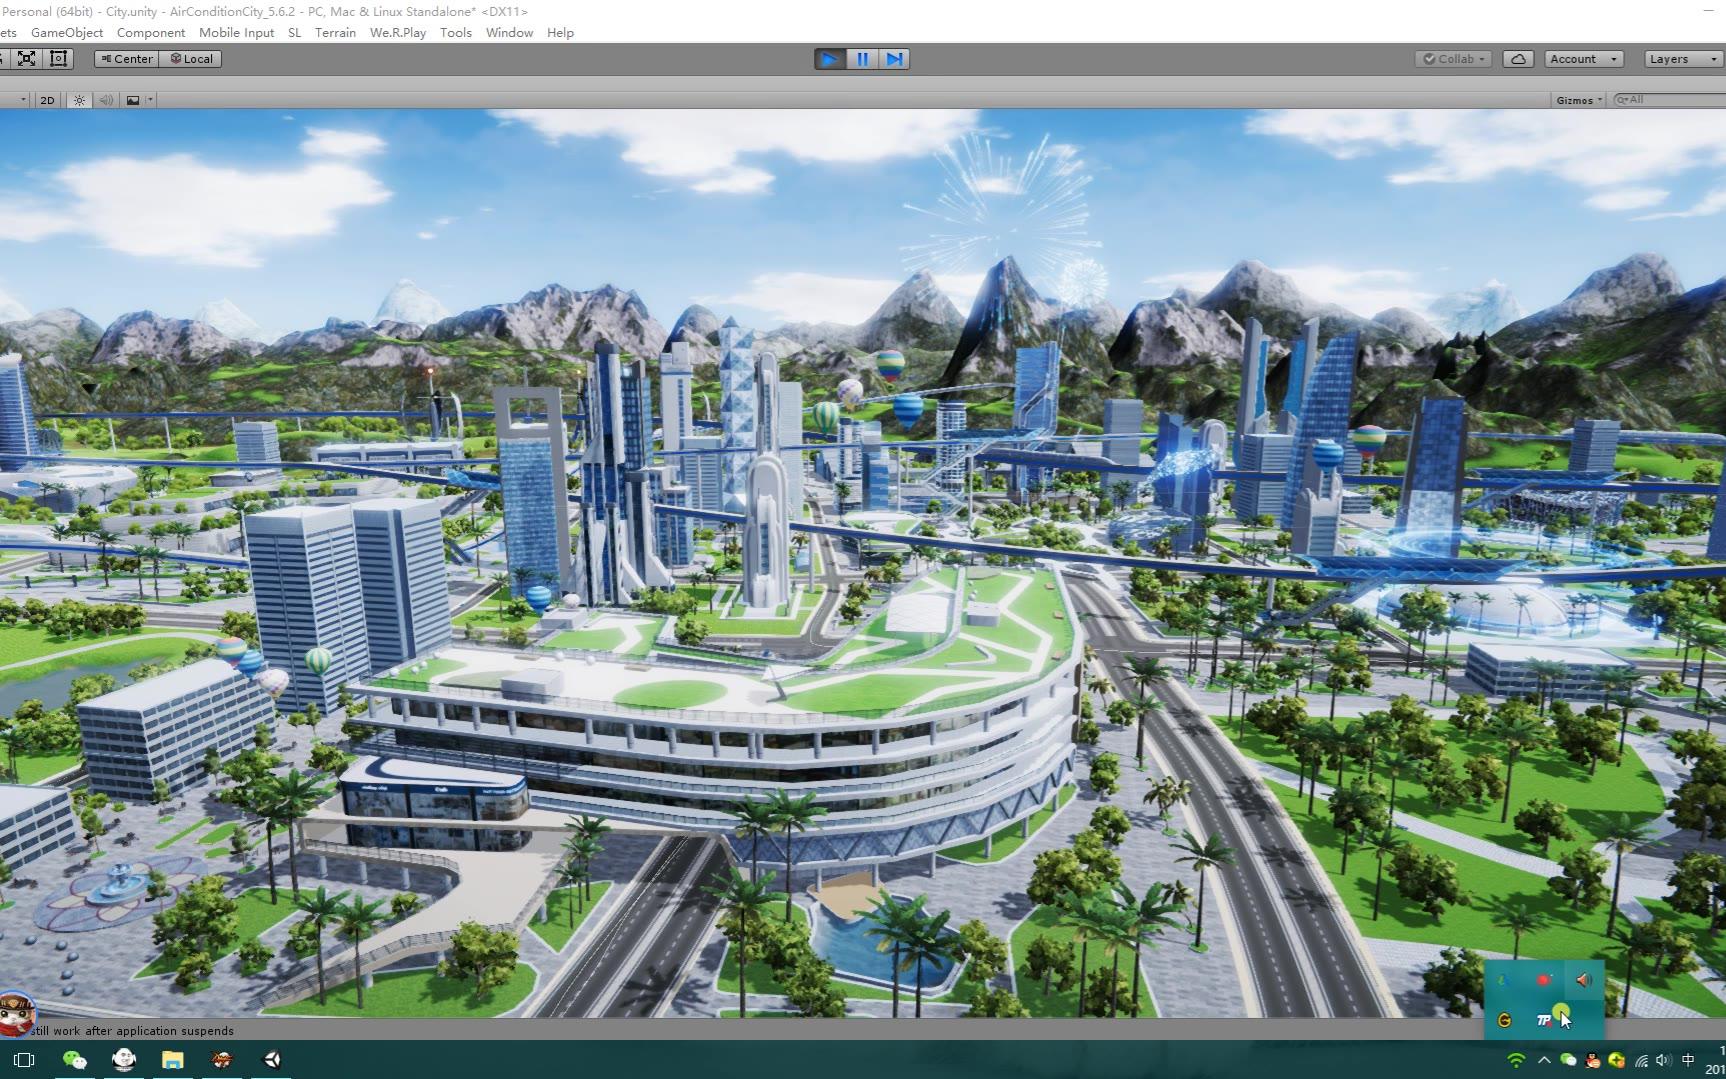This screenshot has height=1079, width=1726.
Task: Open the Component menu
Action: tap(151, 33)
